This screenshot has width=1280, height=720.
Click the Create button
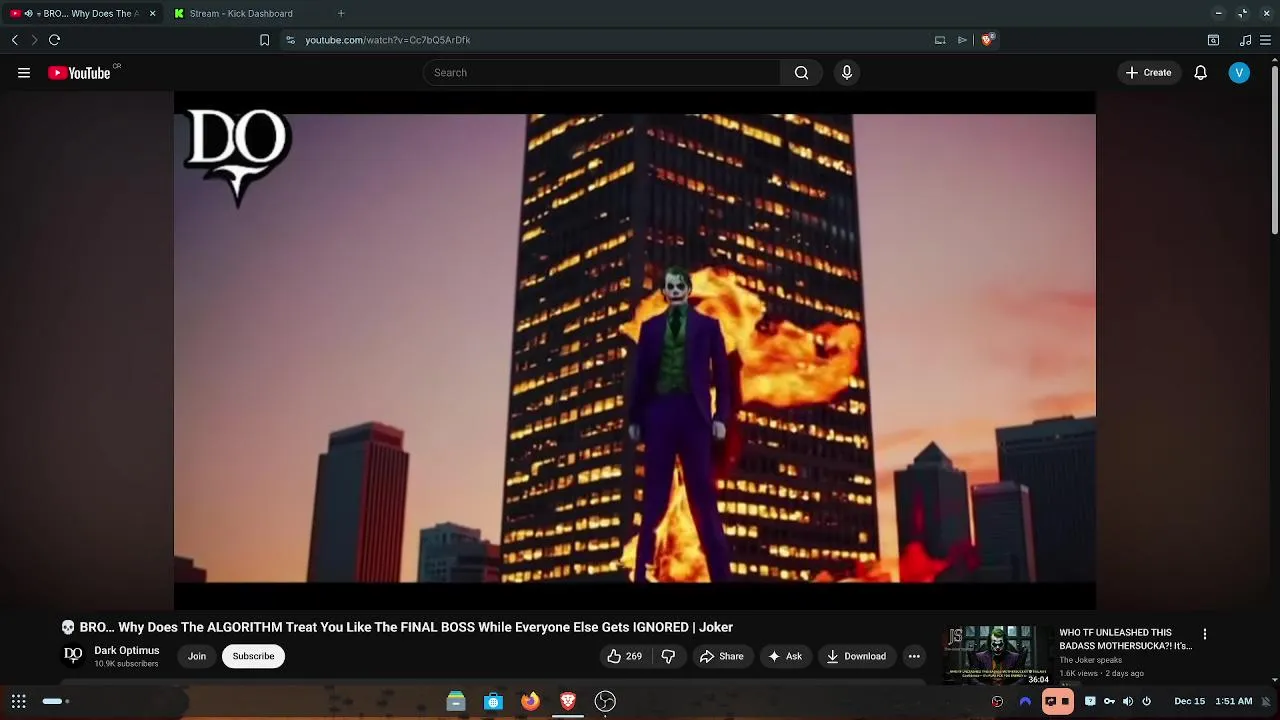[x=1148, y=72]
